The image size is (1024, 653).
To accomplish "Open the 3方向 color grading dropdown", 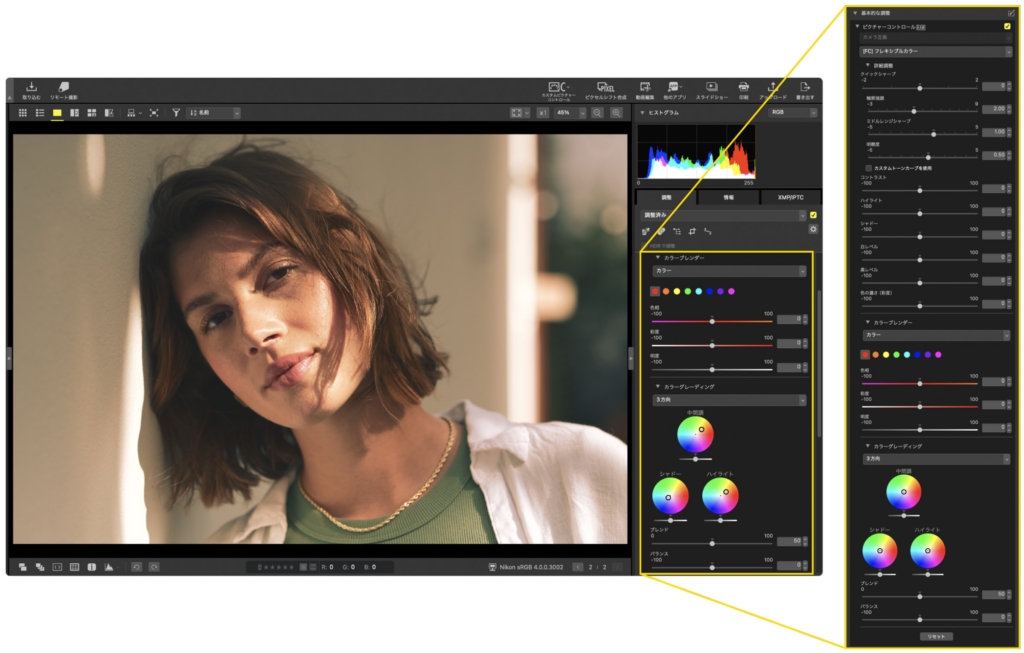I will tap(729, 400).
